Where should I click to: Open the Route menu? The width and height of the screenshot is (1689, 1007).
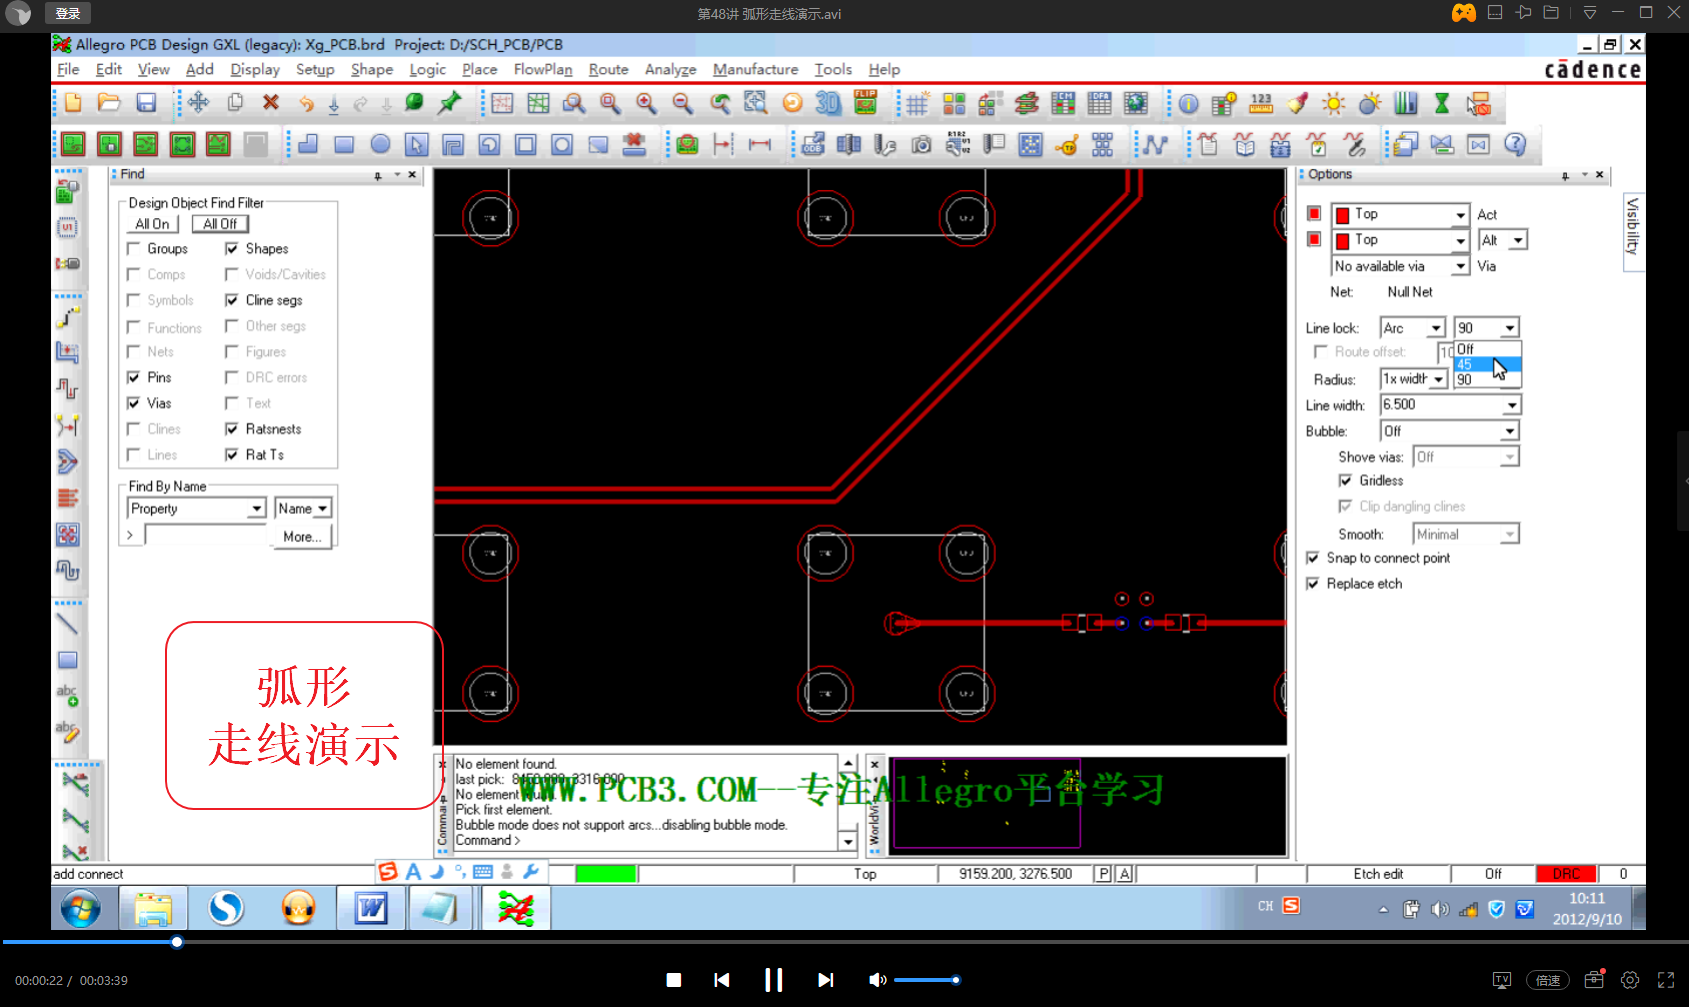click(x=608, y=69)
